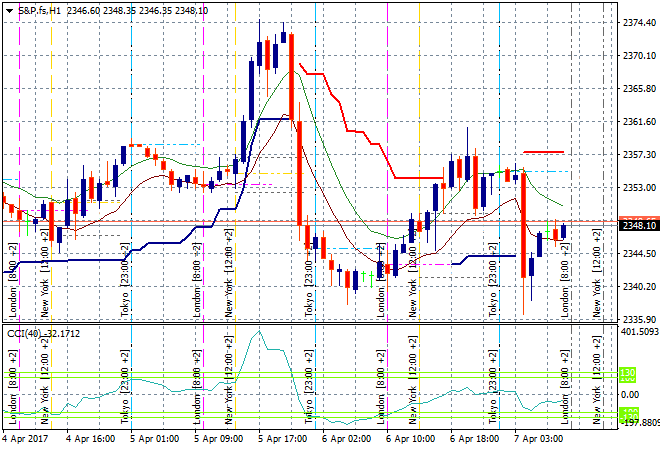Select the black current price label 2348.10

[x=638, y=226]
